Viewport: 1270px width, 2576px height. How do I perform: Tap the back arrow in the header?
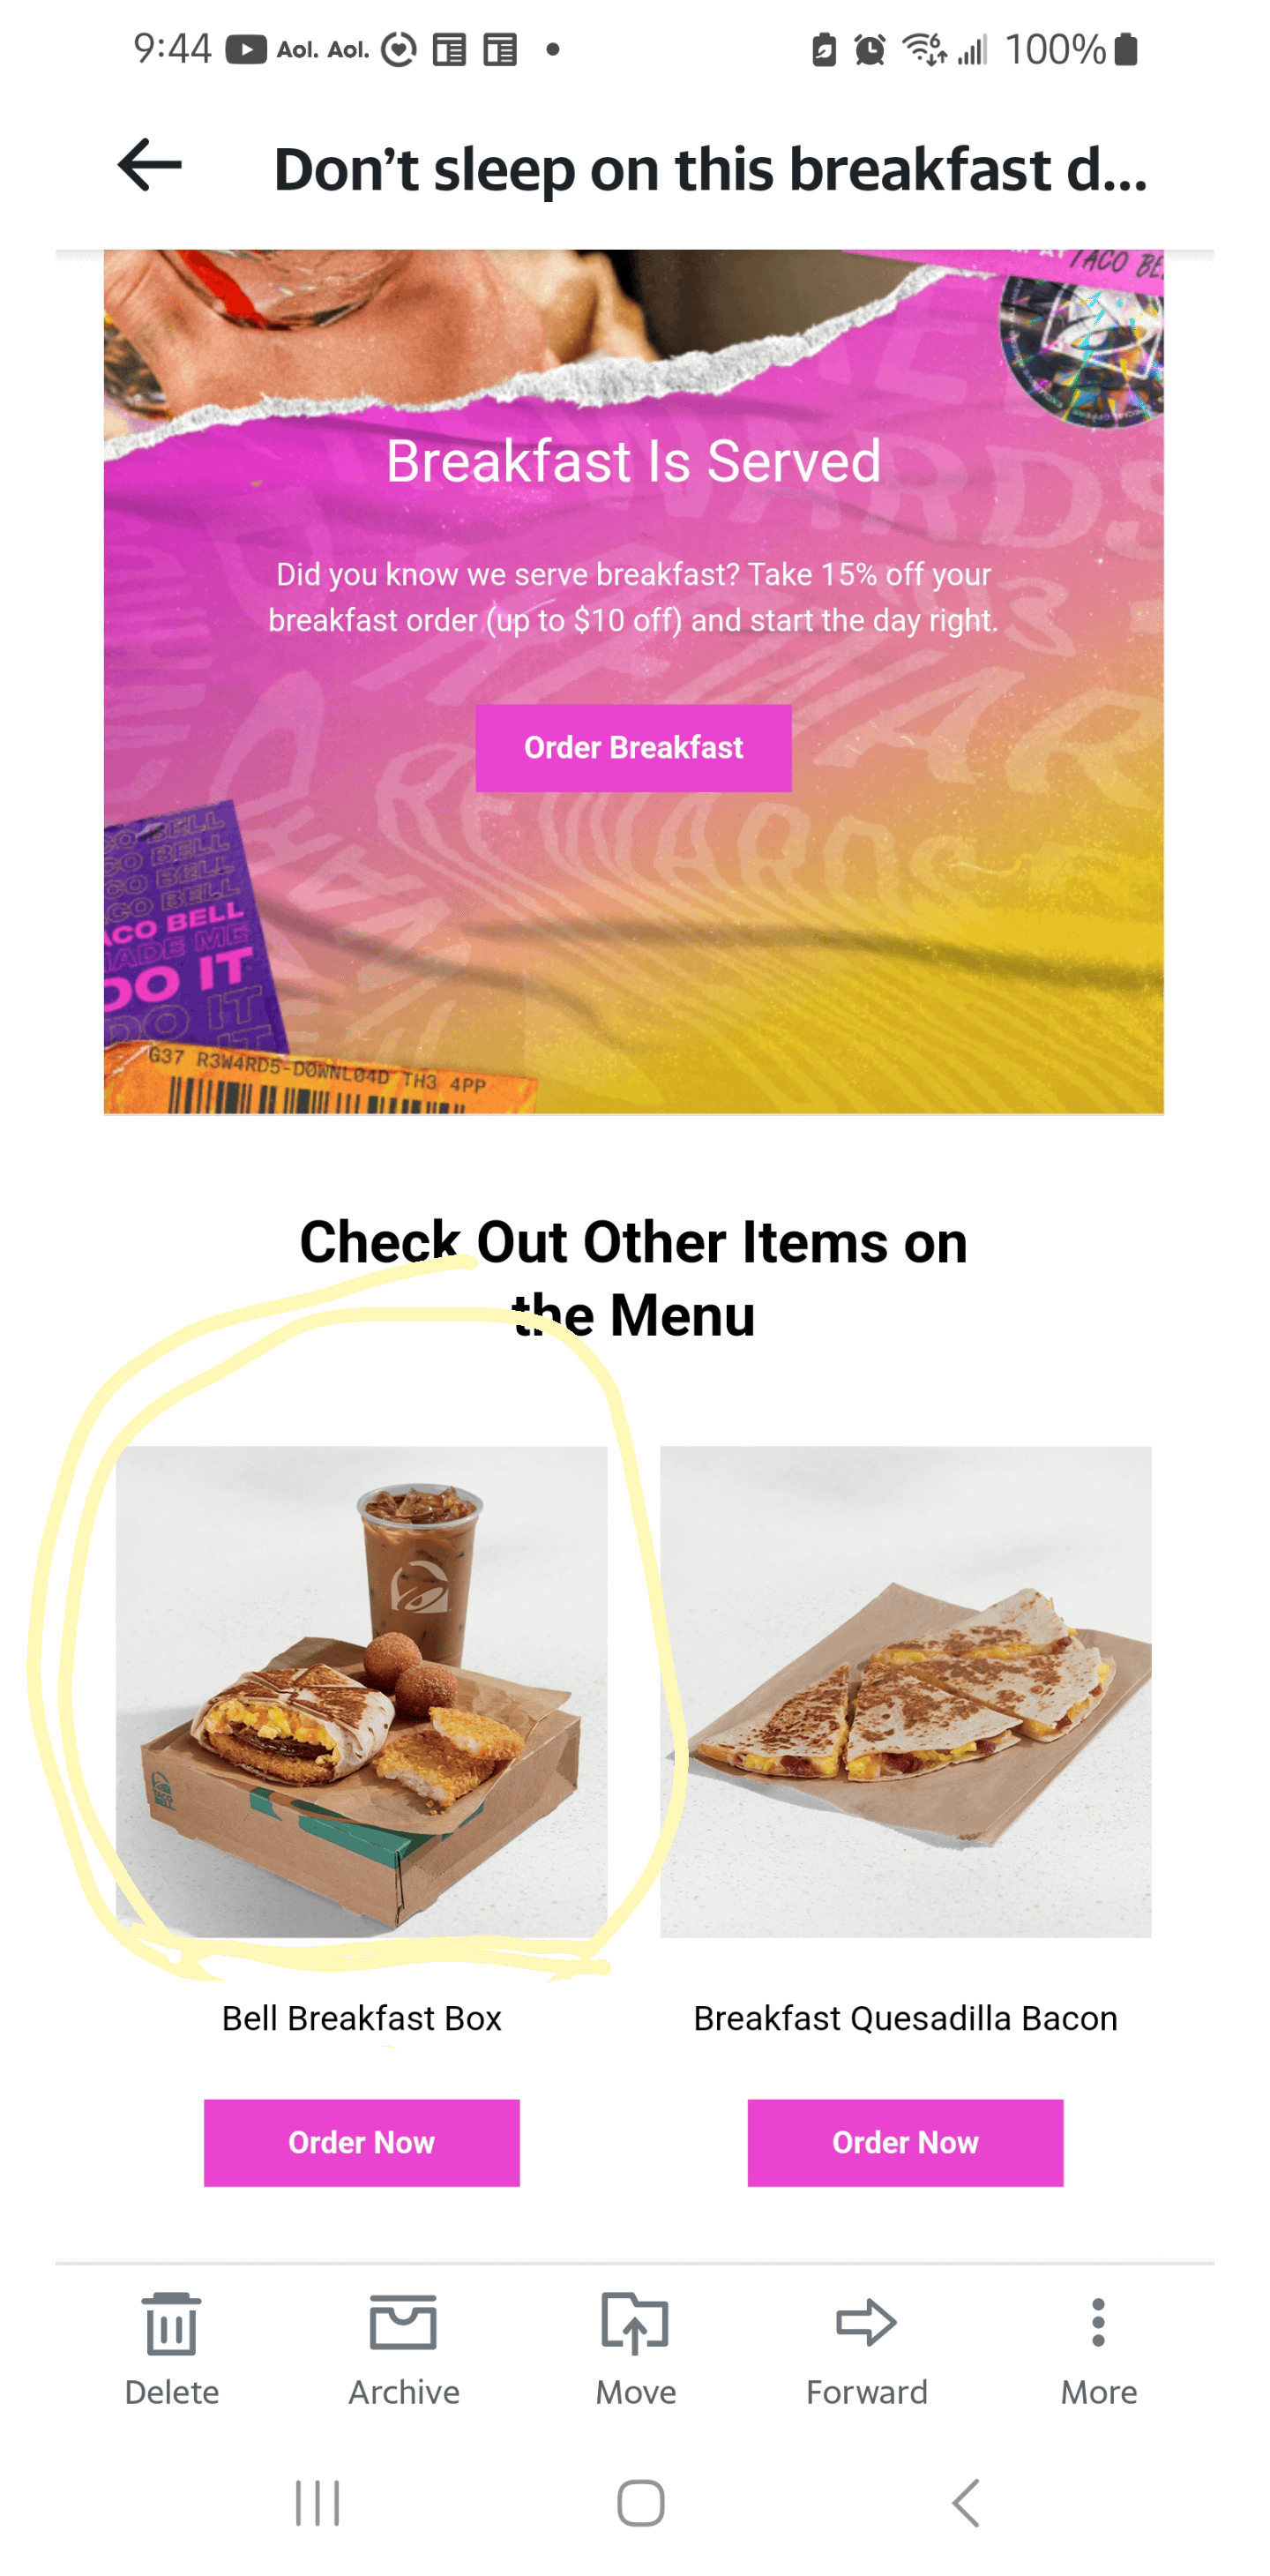(x=150, y=165)
